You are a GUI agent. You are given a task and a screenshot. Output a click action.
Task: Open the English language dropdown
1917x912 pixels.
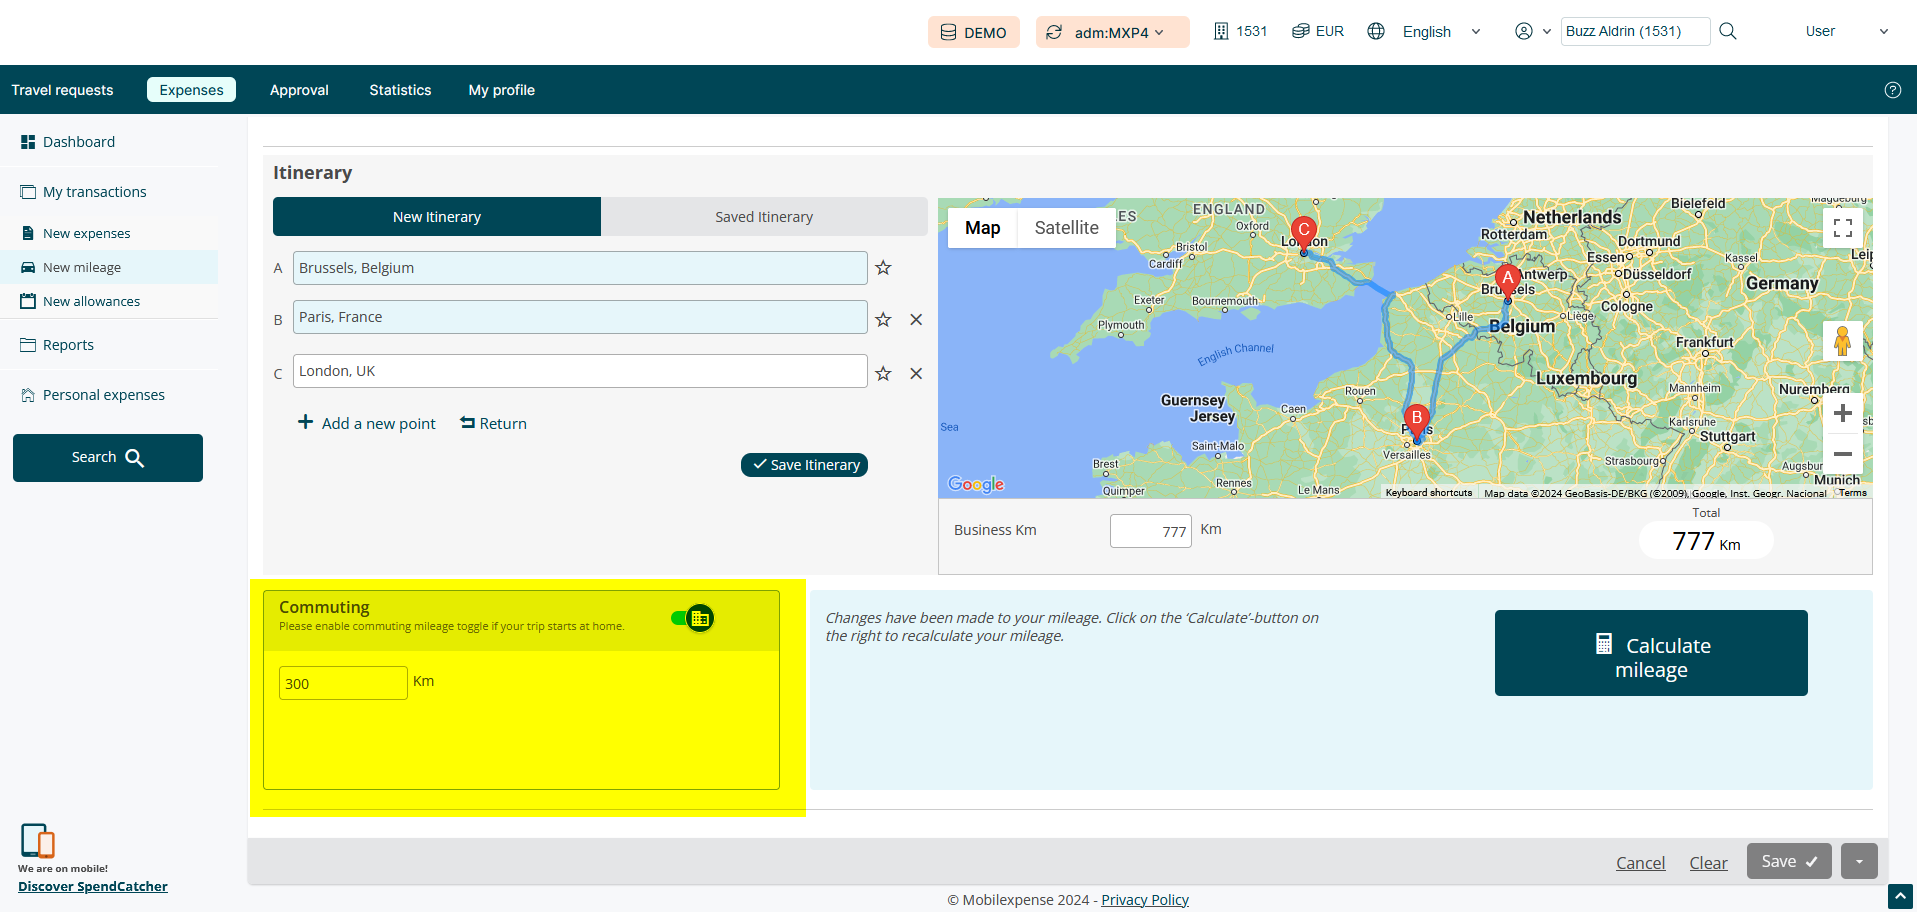click(x=1428, y=32)
